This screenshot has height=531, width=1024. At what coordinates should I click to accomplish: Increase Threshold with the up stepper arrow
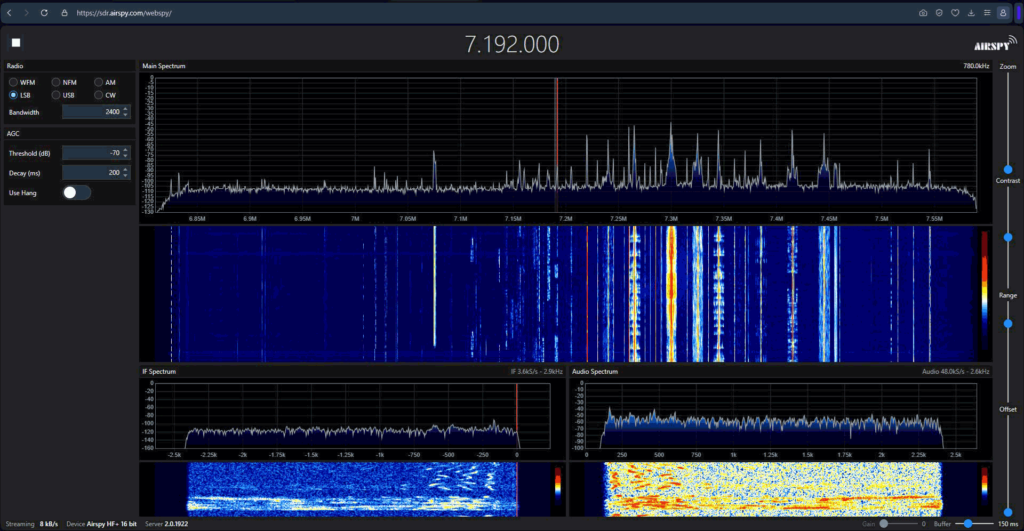pyautogui.click(x=125, y=150)
